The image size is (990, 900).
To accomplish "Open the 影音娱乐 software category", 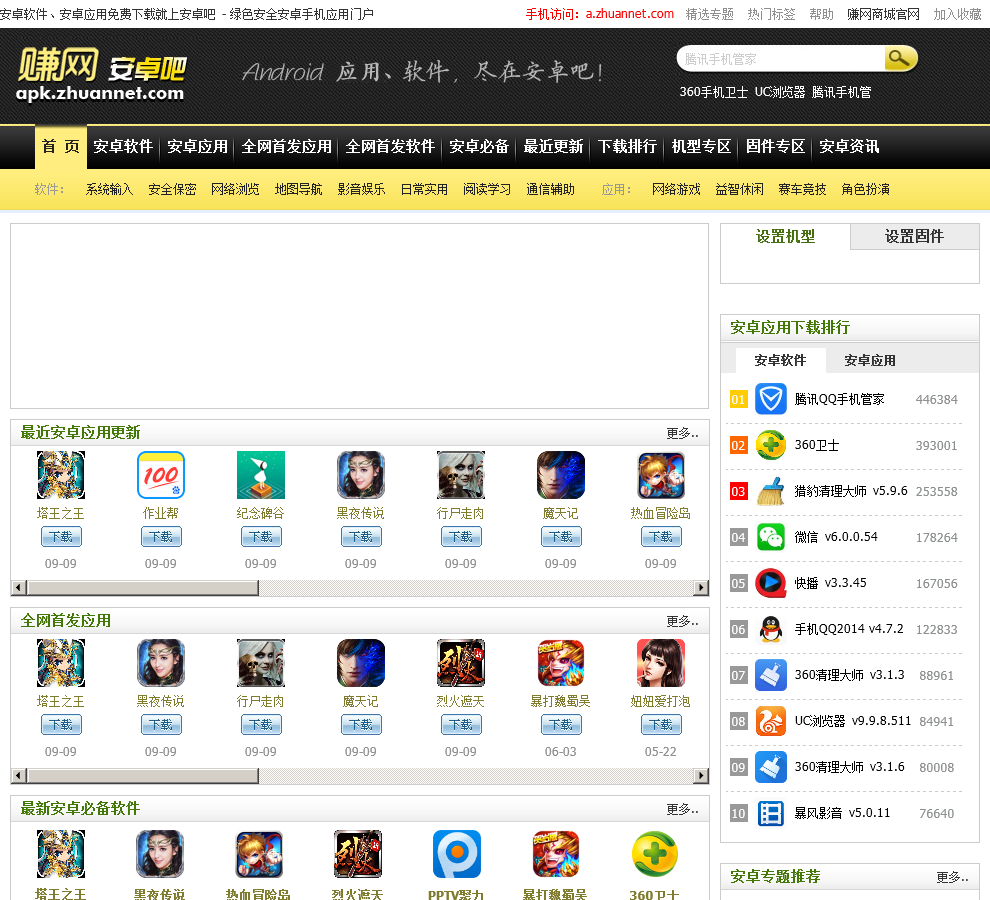I will pyautogui.click(x=361, y=189).
